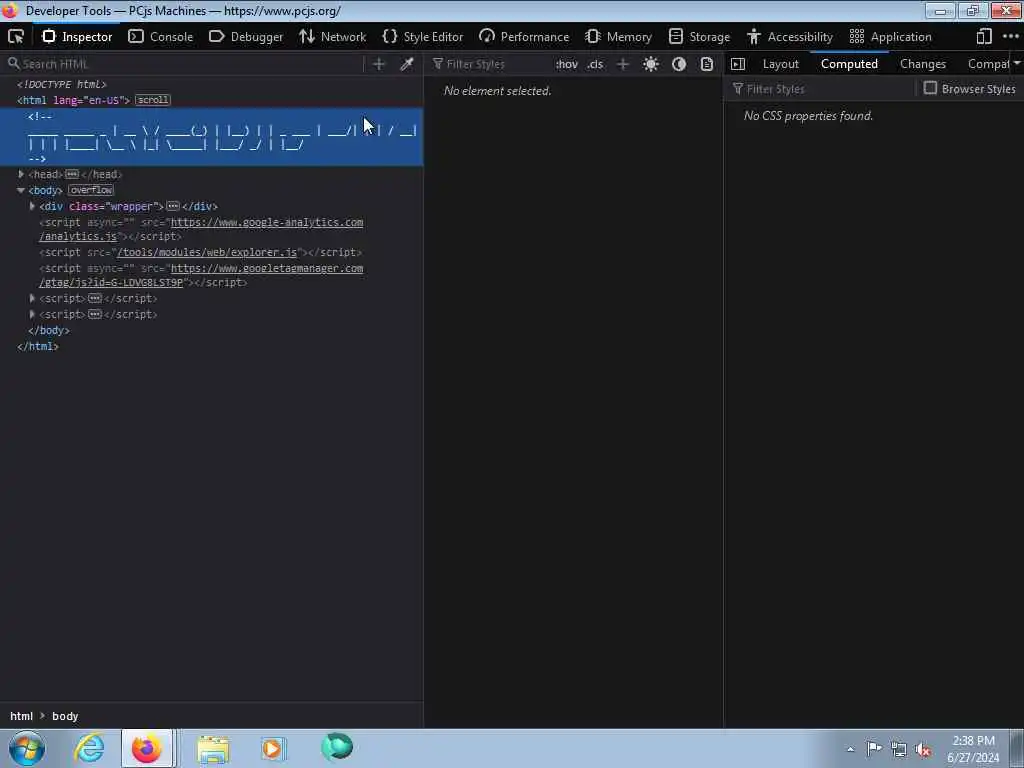
Task: Toggle print media simulation
Action: 707,64
